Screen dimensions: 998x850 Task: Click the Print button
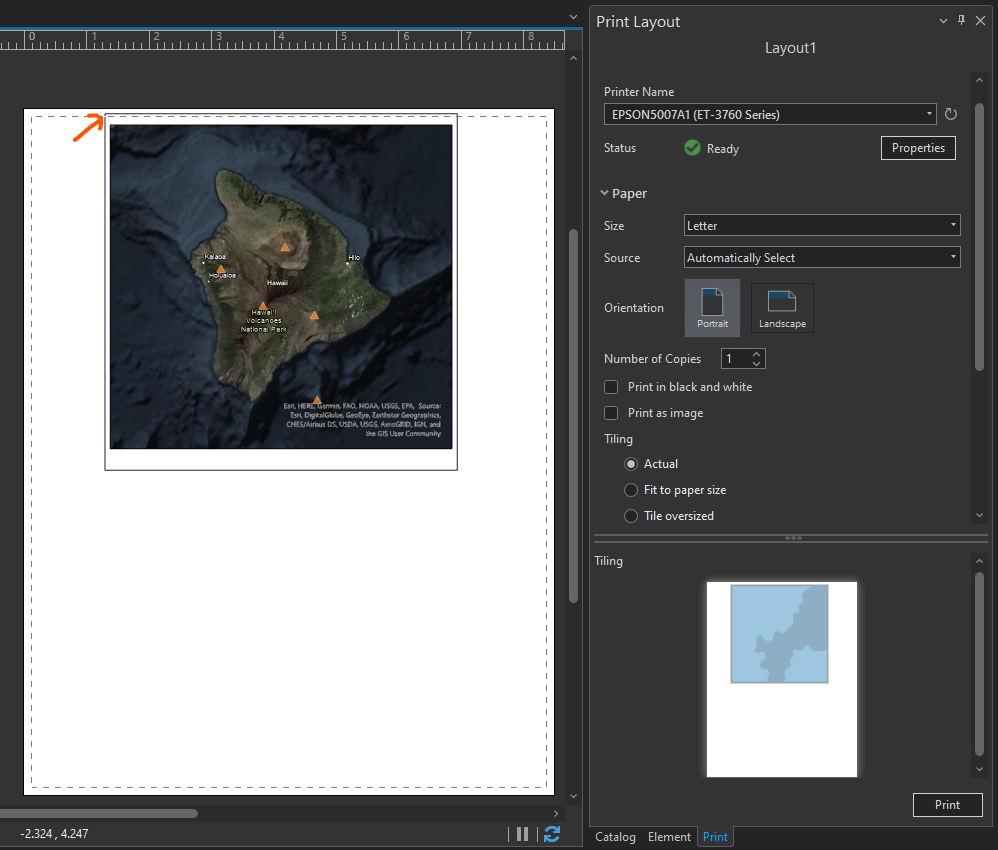[947, 805]
